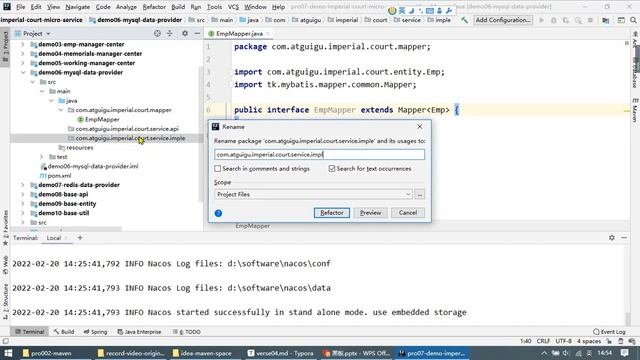Viewport: 640px width, 360px height.
Task: Open Project panel settings gear
Action: pyautogui.click(x=185, y=33)
